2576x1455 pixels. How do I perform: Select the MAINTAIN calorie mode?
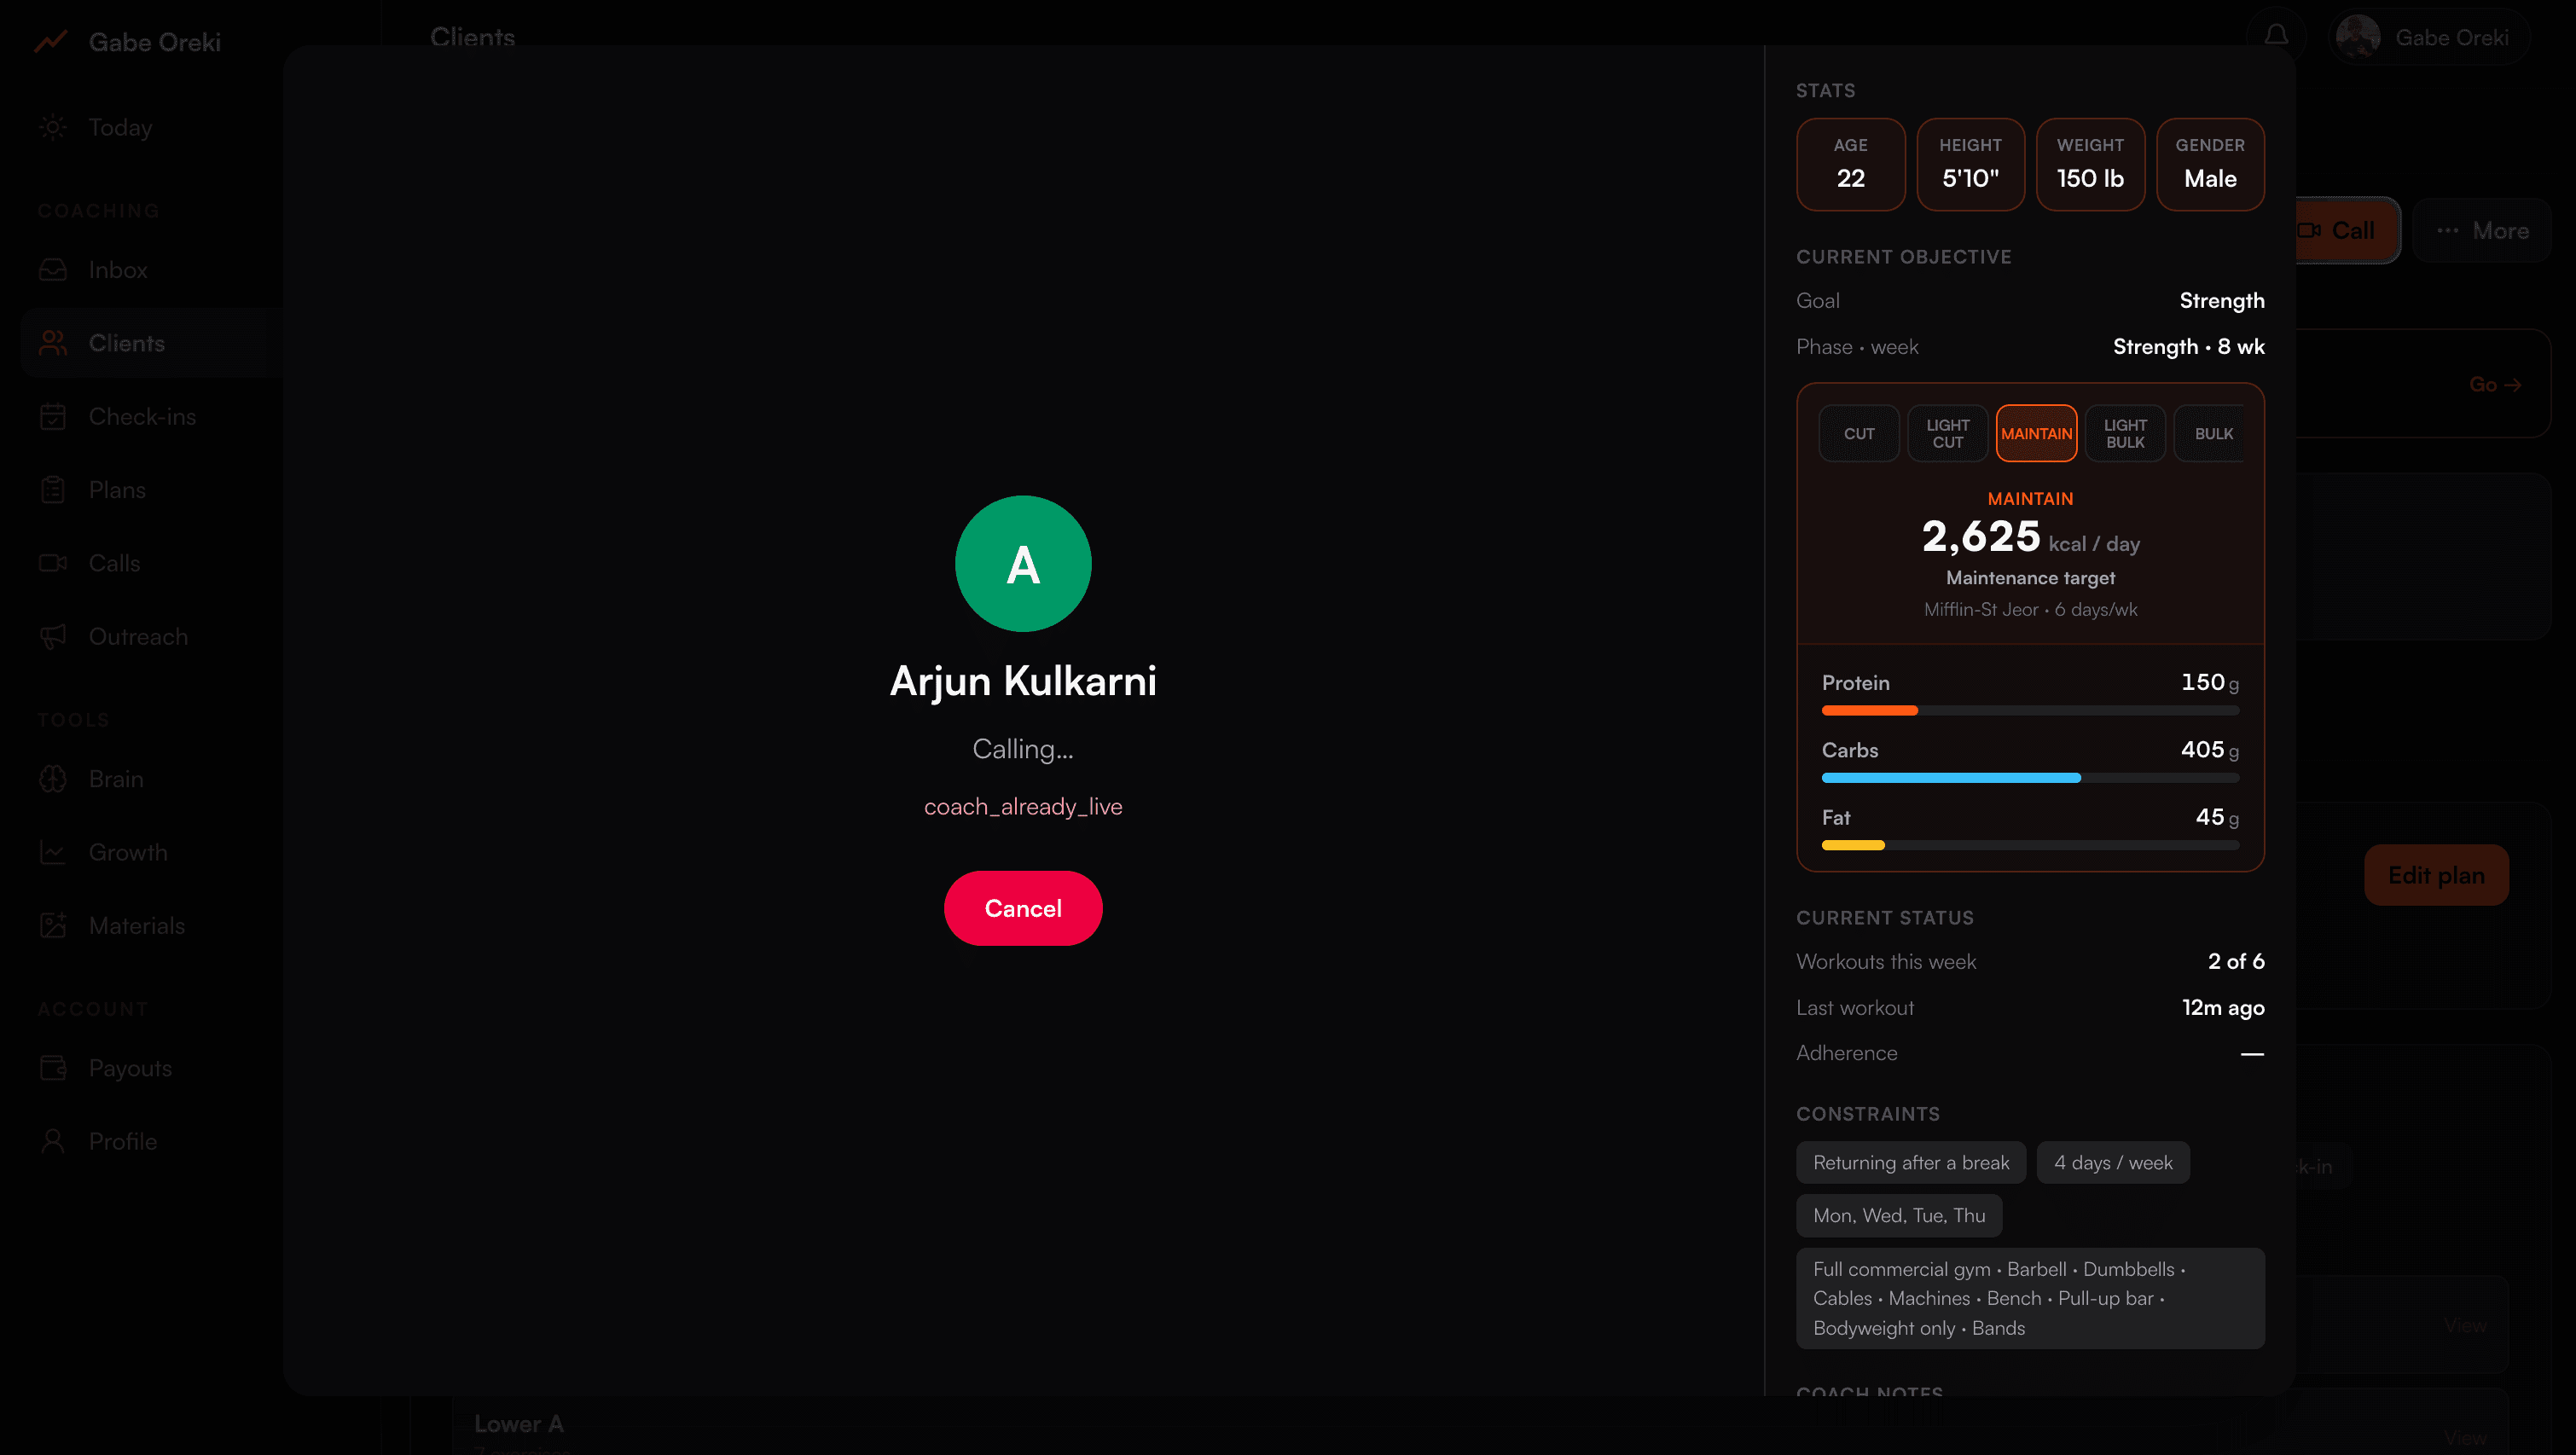pyautogui.click(x=2036, y=433)
